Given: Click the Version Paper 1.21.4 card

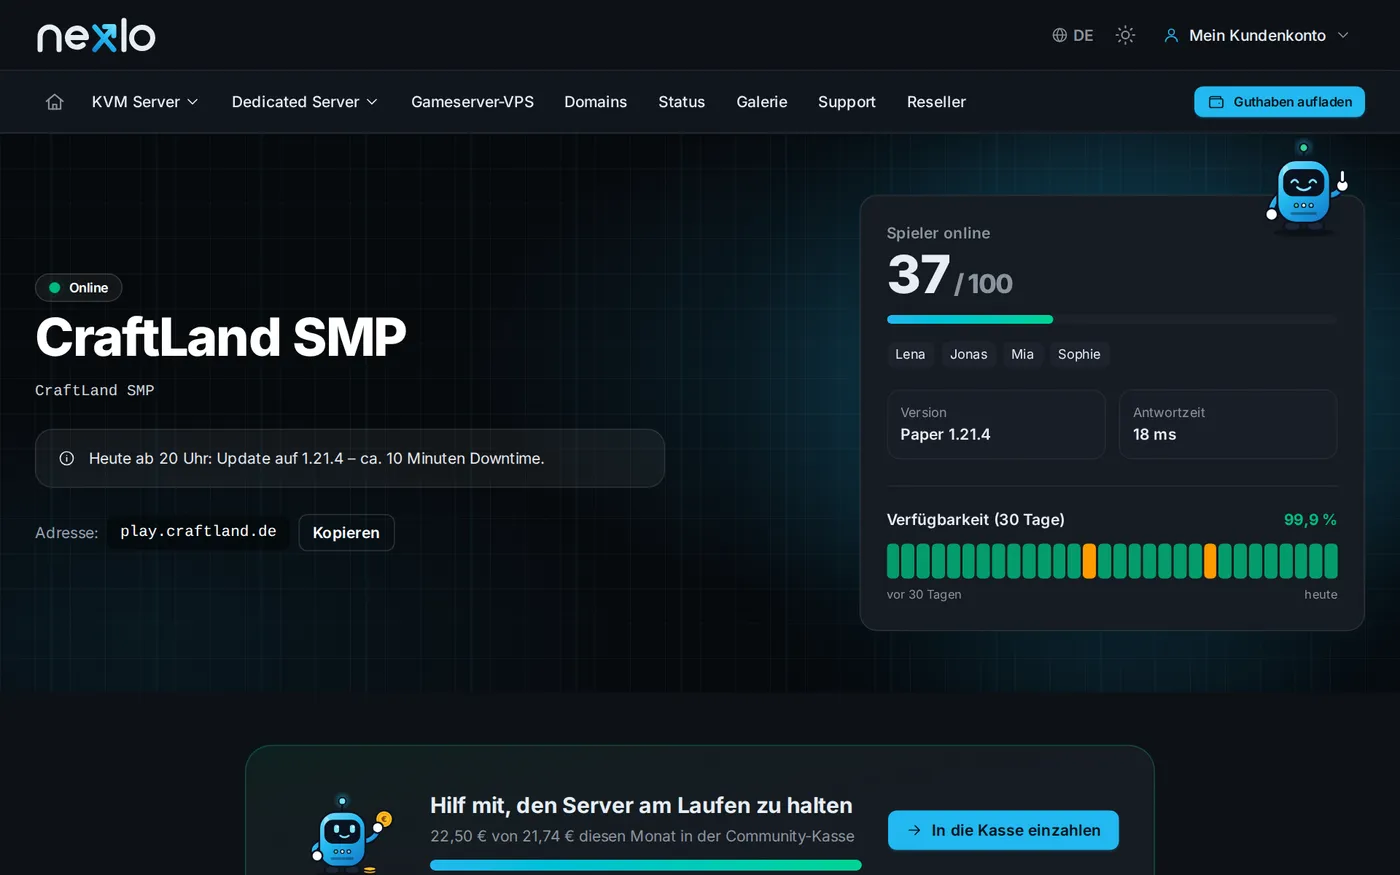Looking at the screenshot, I should click(996, 424).
